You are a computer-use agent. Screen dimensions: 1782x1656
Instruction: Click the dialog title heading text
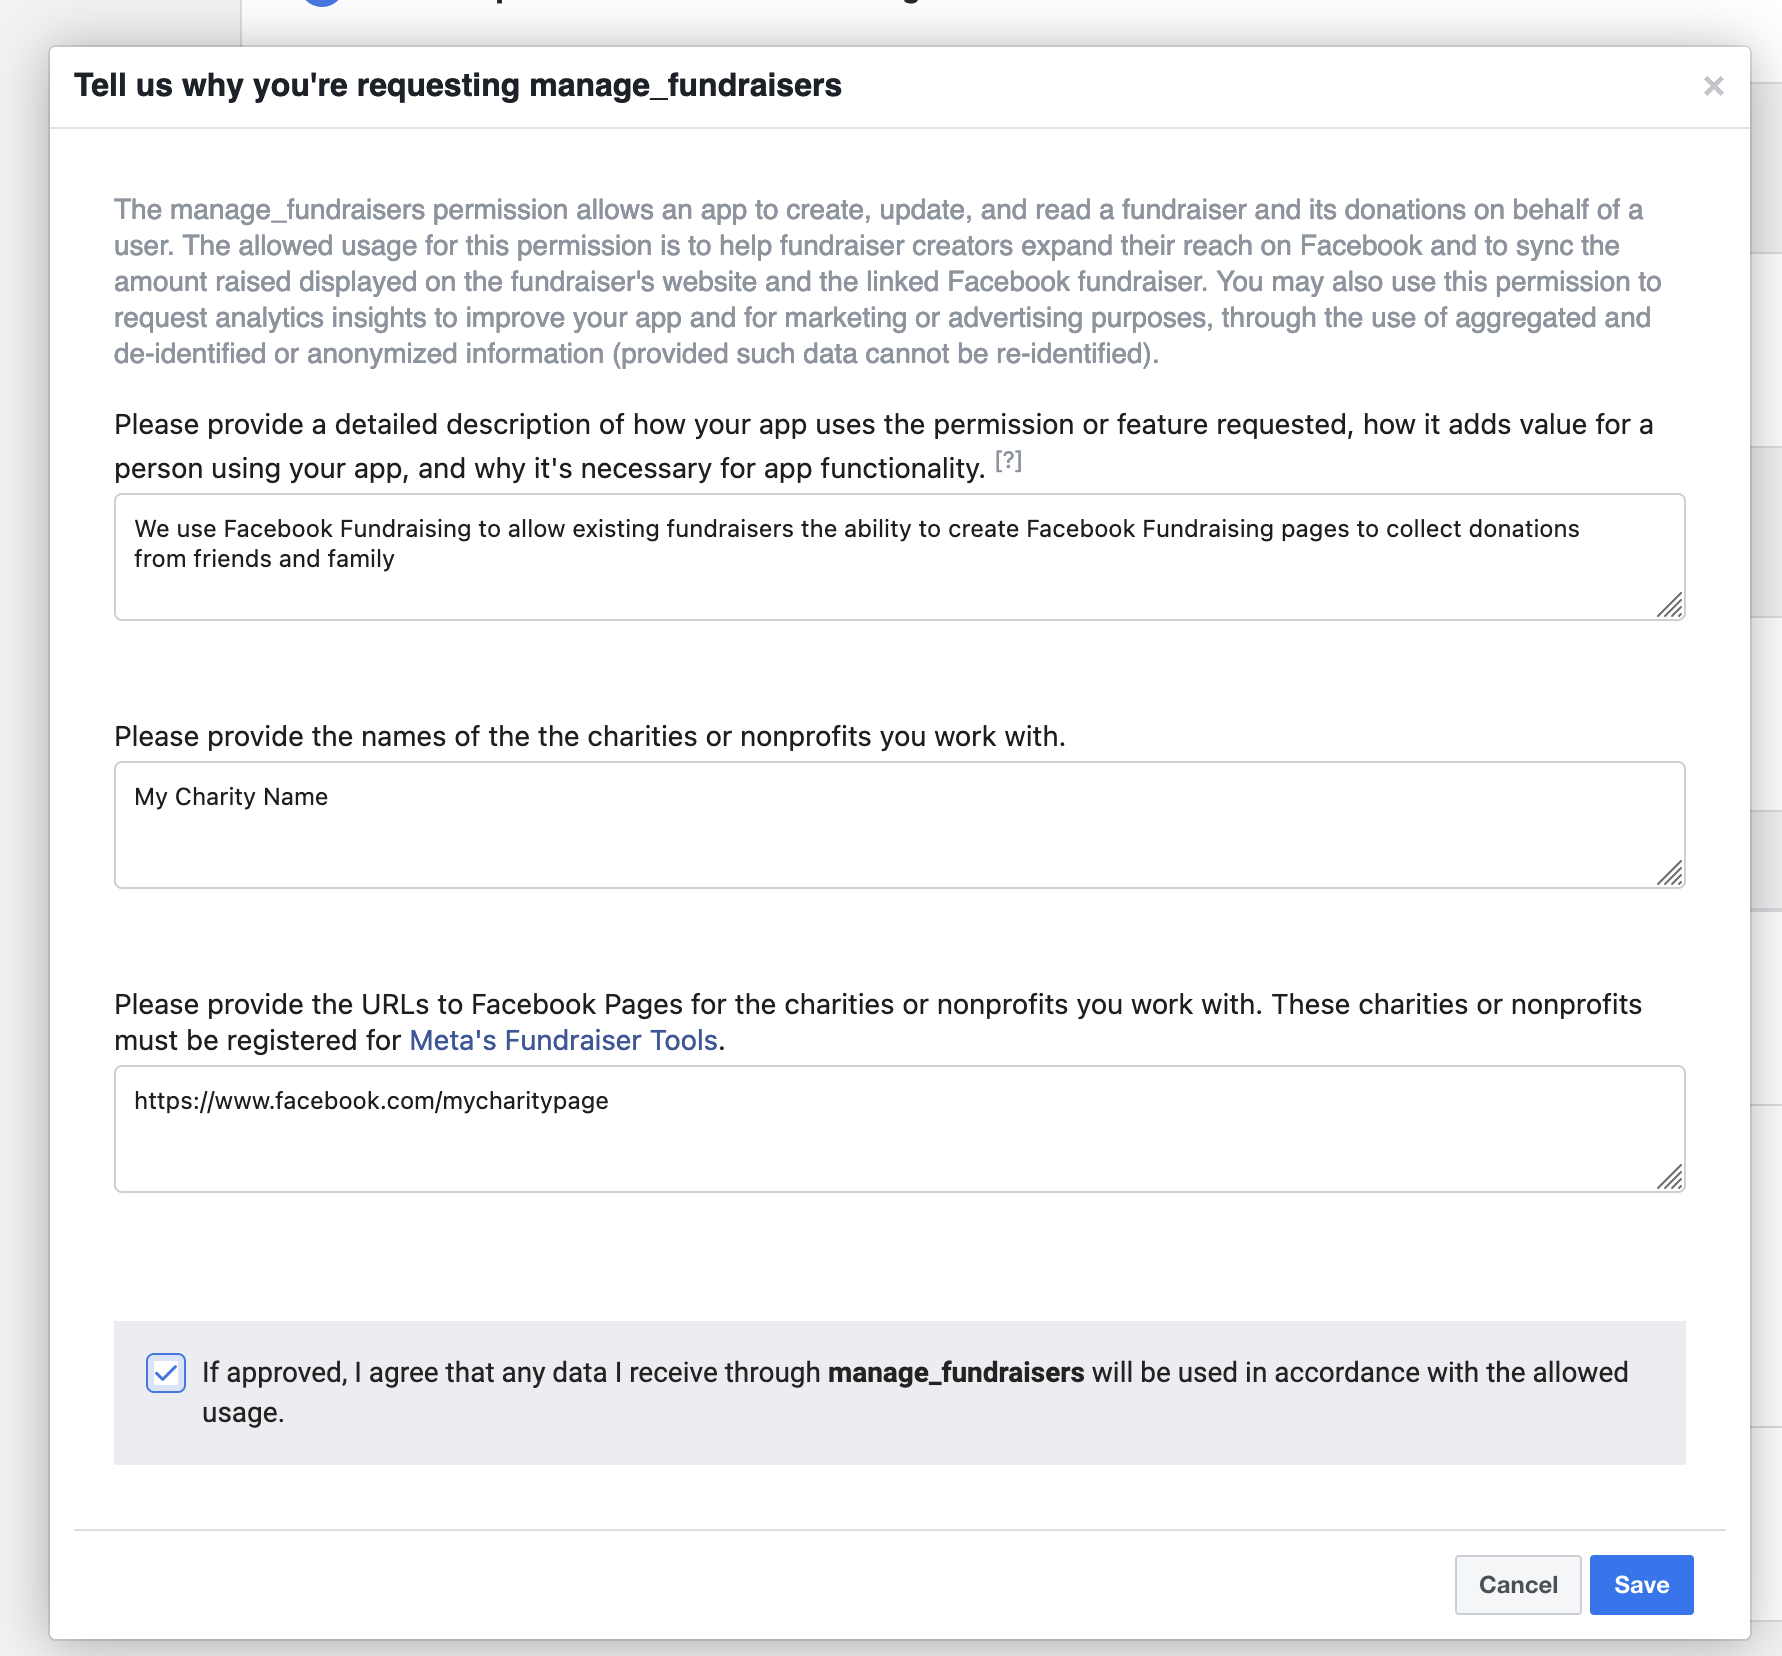pyautogui.click(x=458, y=86)
